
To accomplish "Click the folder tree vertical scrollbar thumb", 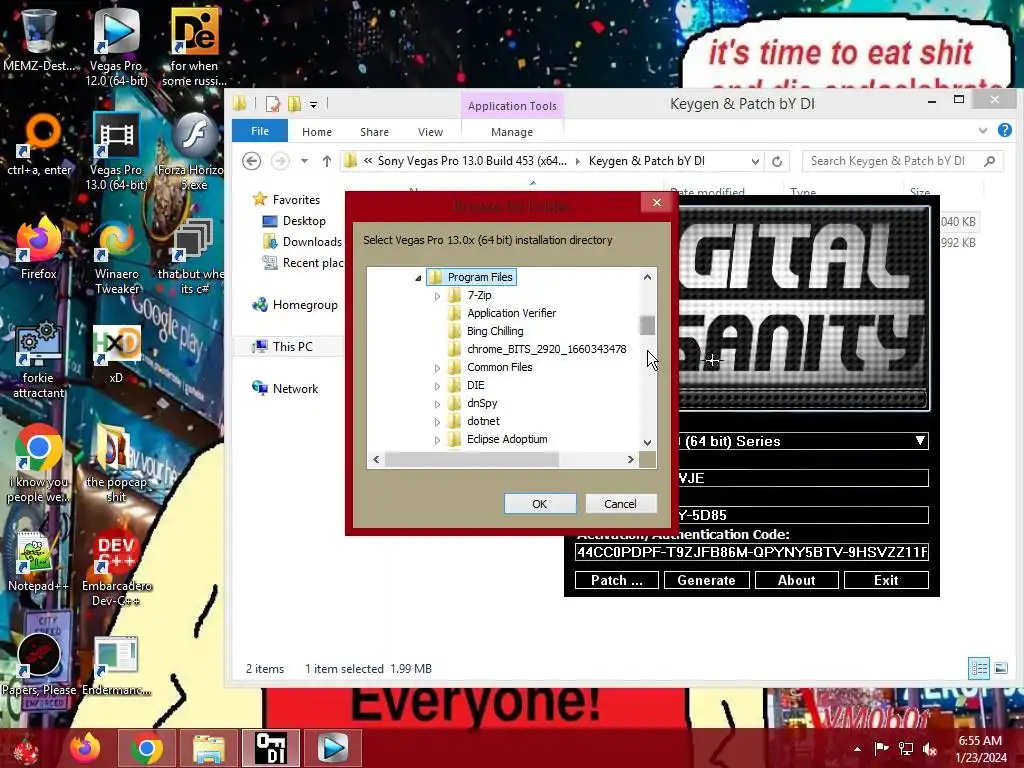I will [x=647, y=325].
